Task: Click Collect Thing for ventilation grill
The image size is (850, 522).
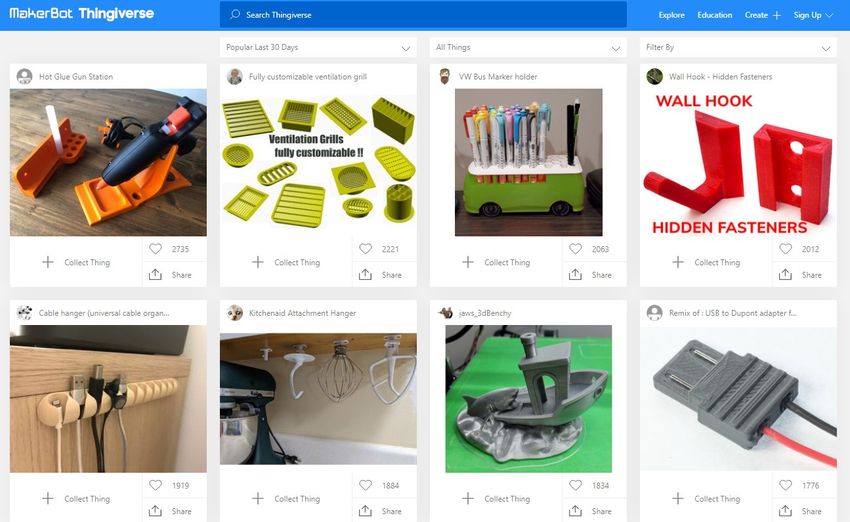Action: pyautogui.click(x=286, y=262)
